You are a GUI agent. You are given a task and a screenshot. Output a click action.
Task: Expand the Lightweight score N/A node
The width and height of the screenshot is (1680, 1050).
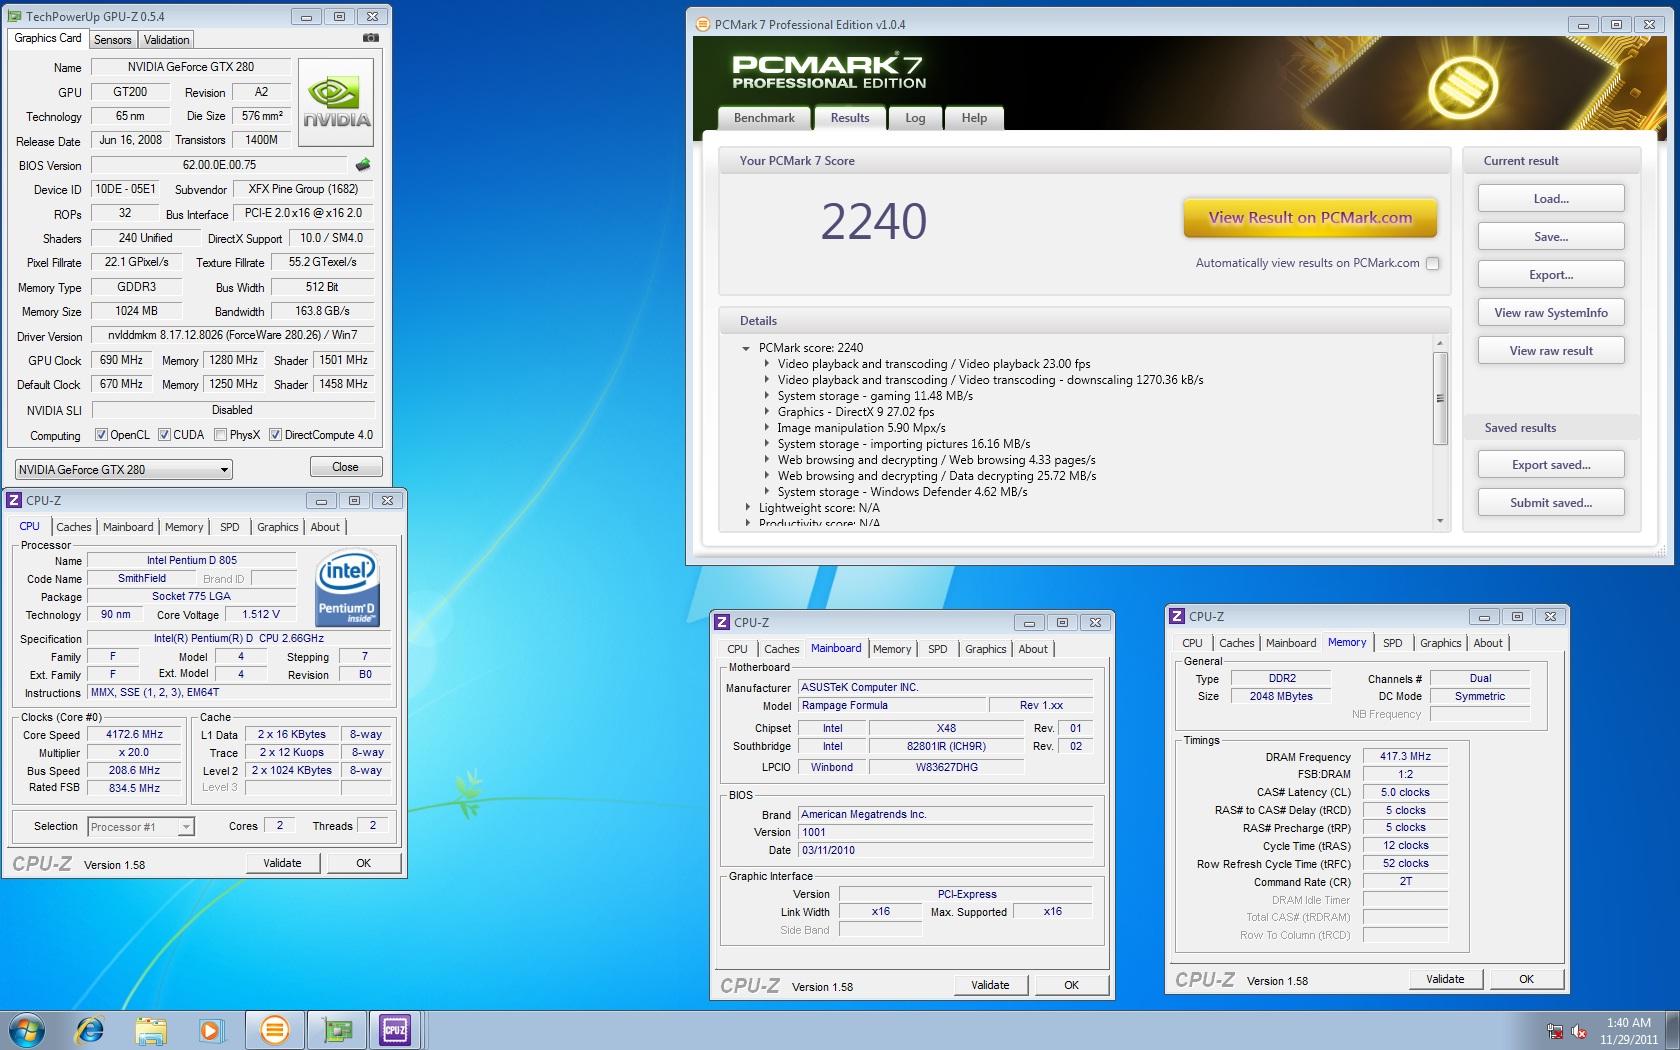pos(747,508)
